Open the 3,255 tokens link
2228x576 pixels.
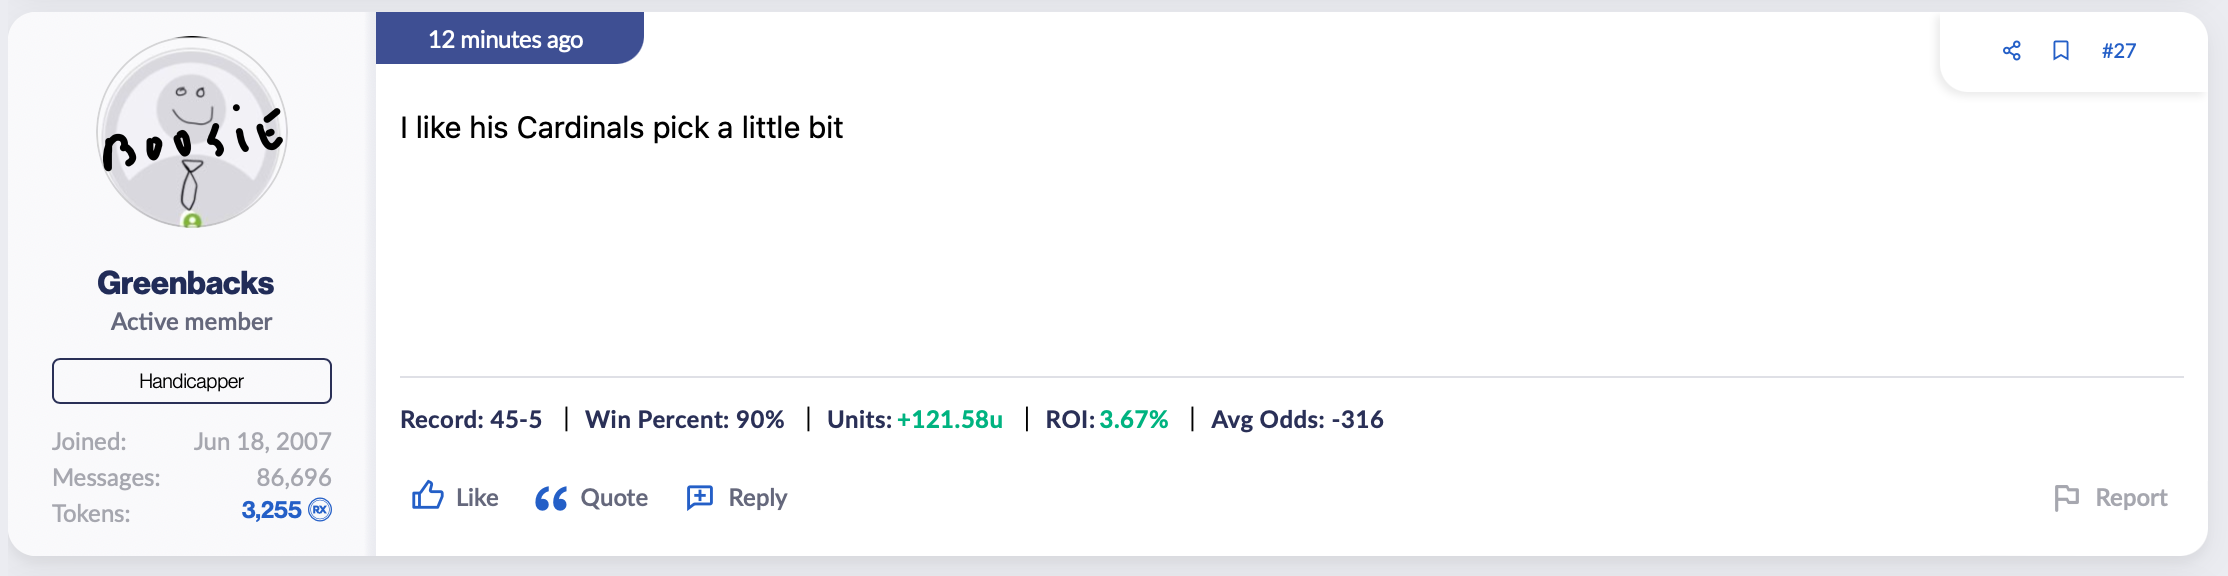tap(271, 510)
